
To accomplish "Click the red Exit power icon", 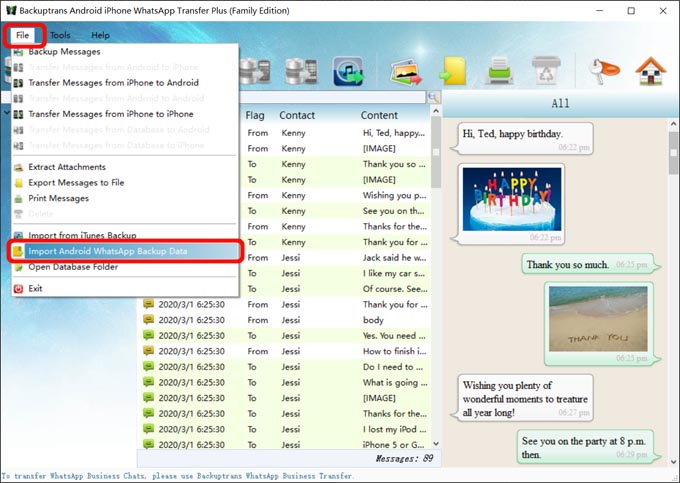I will point(18,289).
